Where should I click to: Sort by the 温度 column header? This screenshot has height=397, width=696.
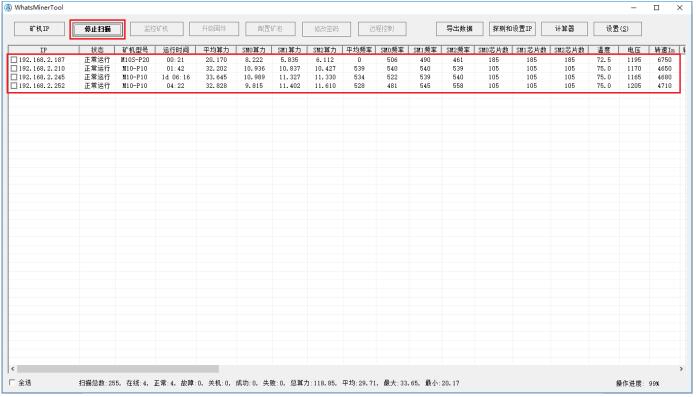pos(604,50)
